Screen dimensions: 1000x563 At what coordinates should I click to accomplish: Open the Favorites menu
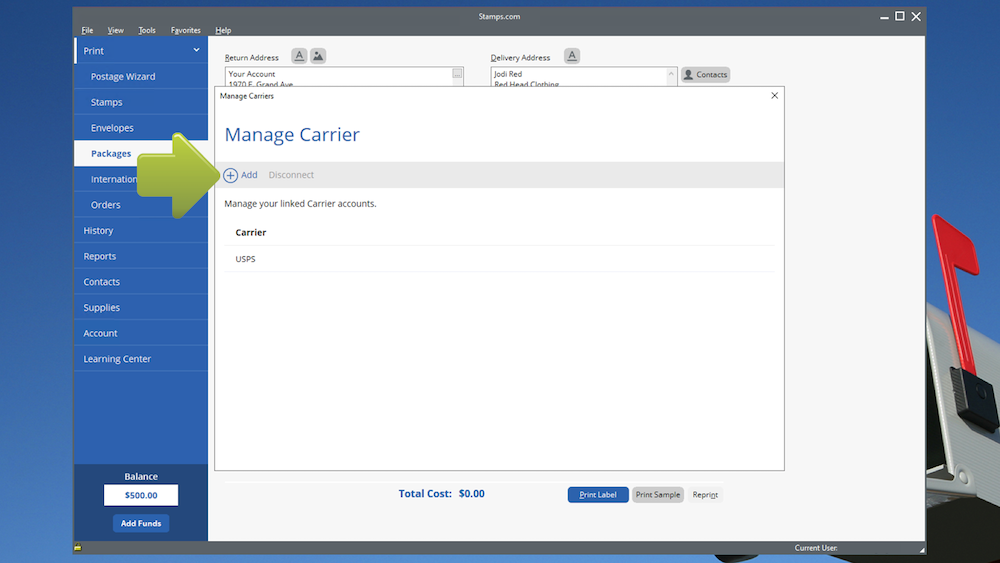pos(185,31)
